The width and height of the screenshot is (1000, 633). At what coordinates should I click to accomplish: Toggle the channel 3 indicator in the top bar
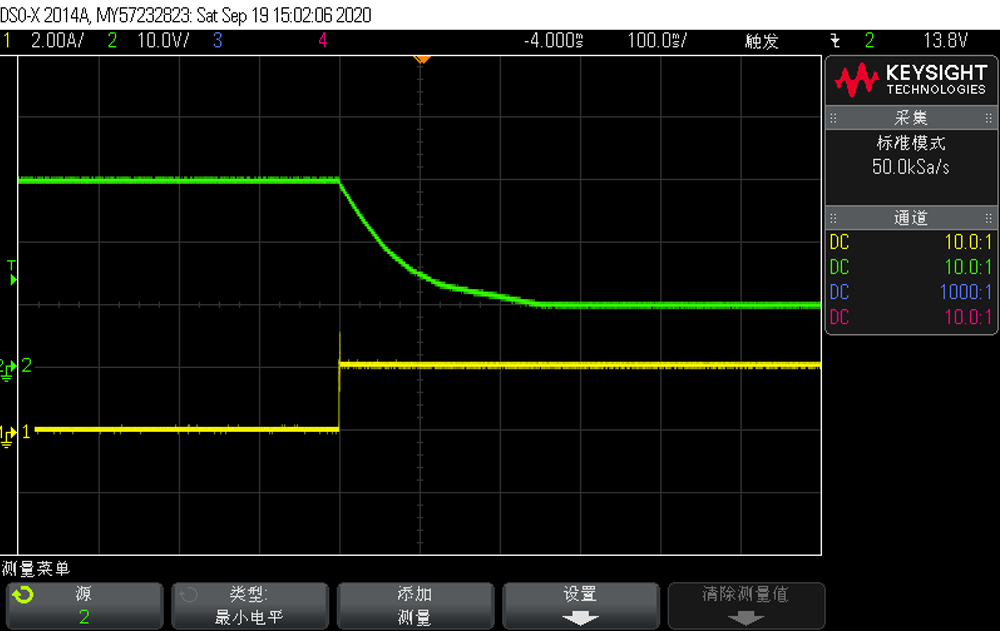(x=217, y=41)
